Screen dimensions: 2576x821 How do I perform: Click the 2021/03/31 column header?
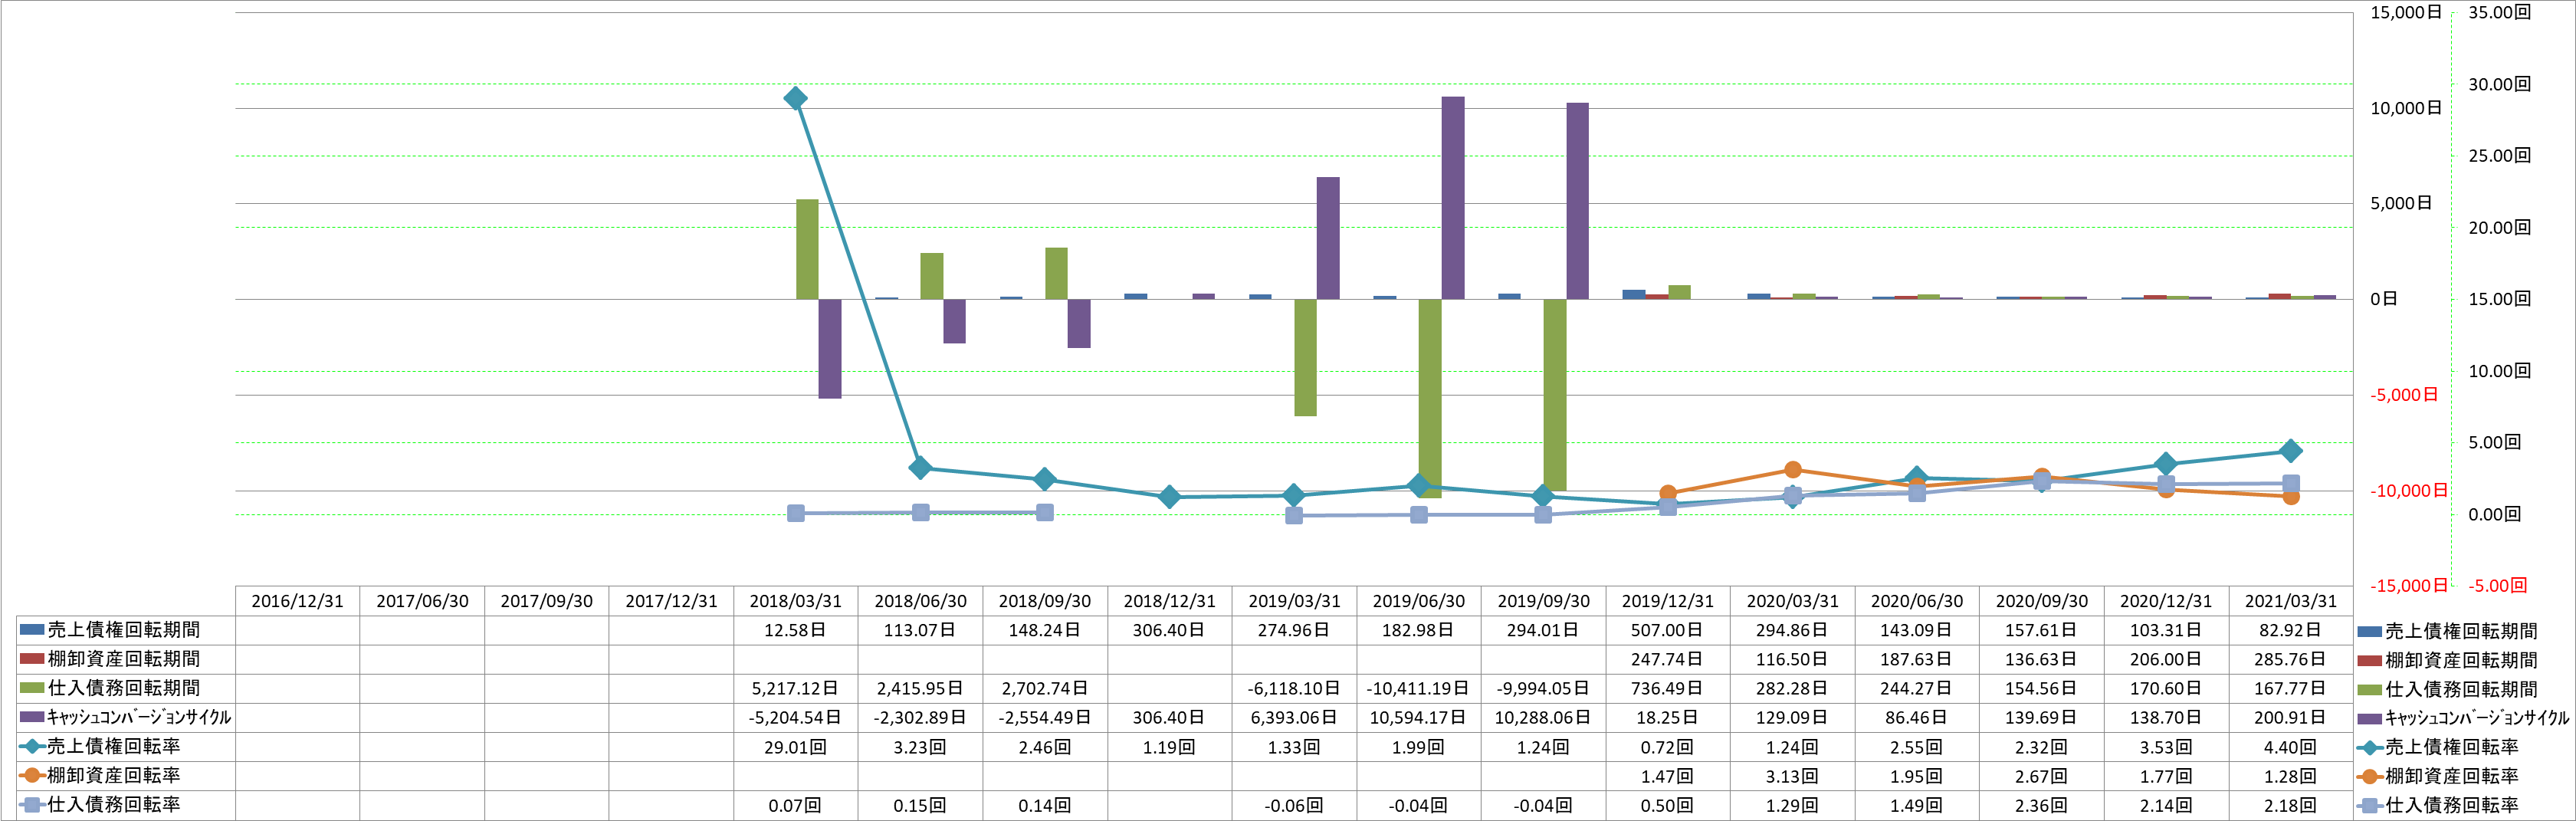(x=2291, y=601)
